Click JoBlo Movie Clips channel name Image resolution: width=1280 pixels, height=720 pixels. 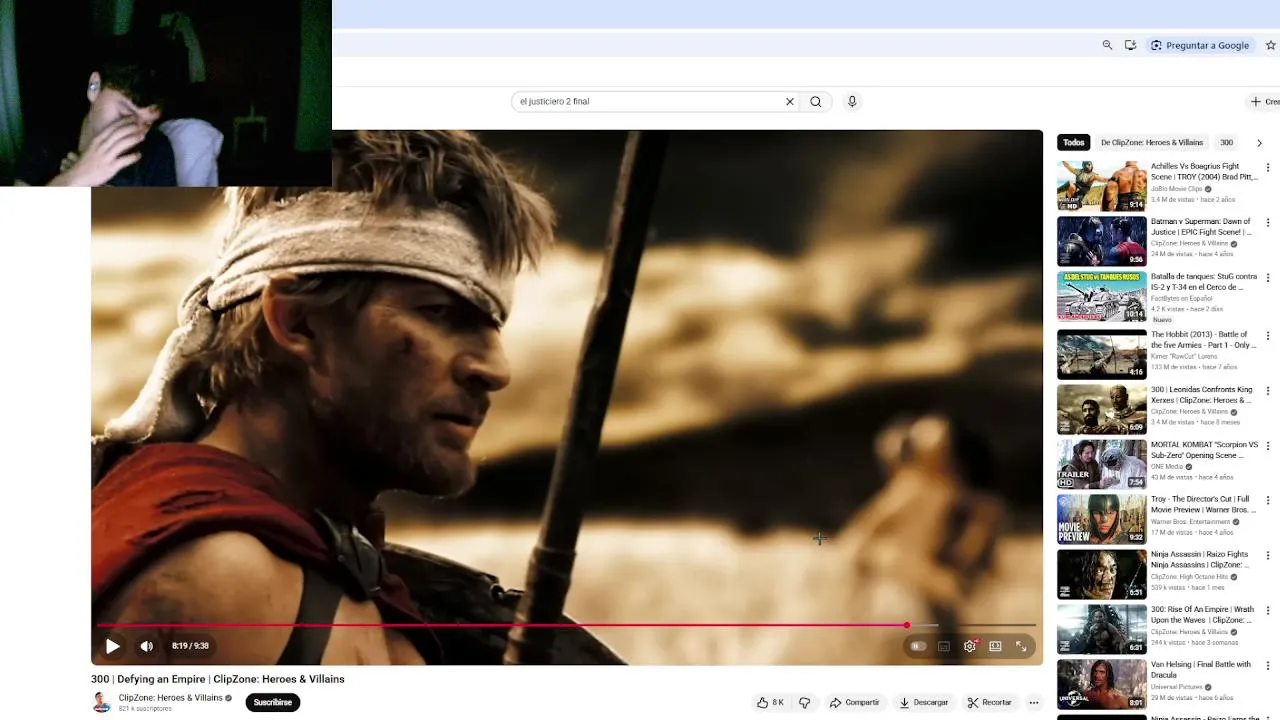click(1176, 189)
